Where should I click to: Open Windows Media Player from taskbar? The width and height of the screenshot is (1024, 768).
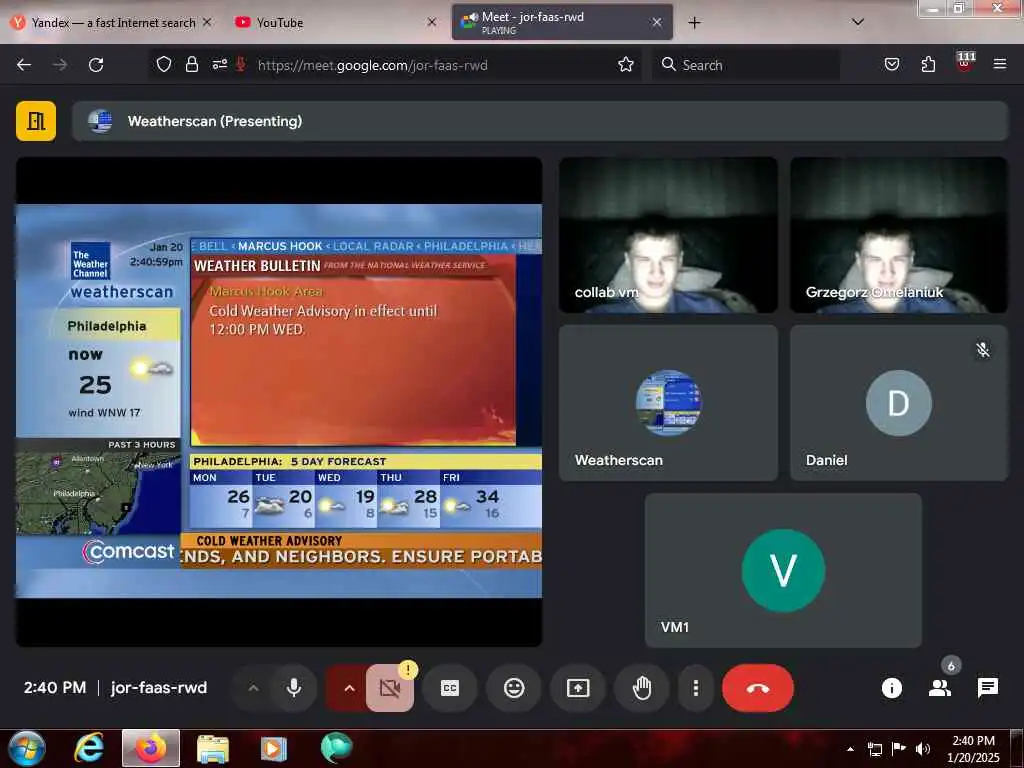tap(274, 748)
